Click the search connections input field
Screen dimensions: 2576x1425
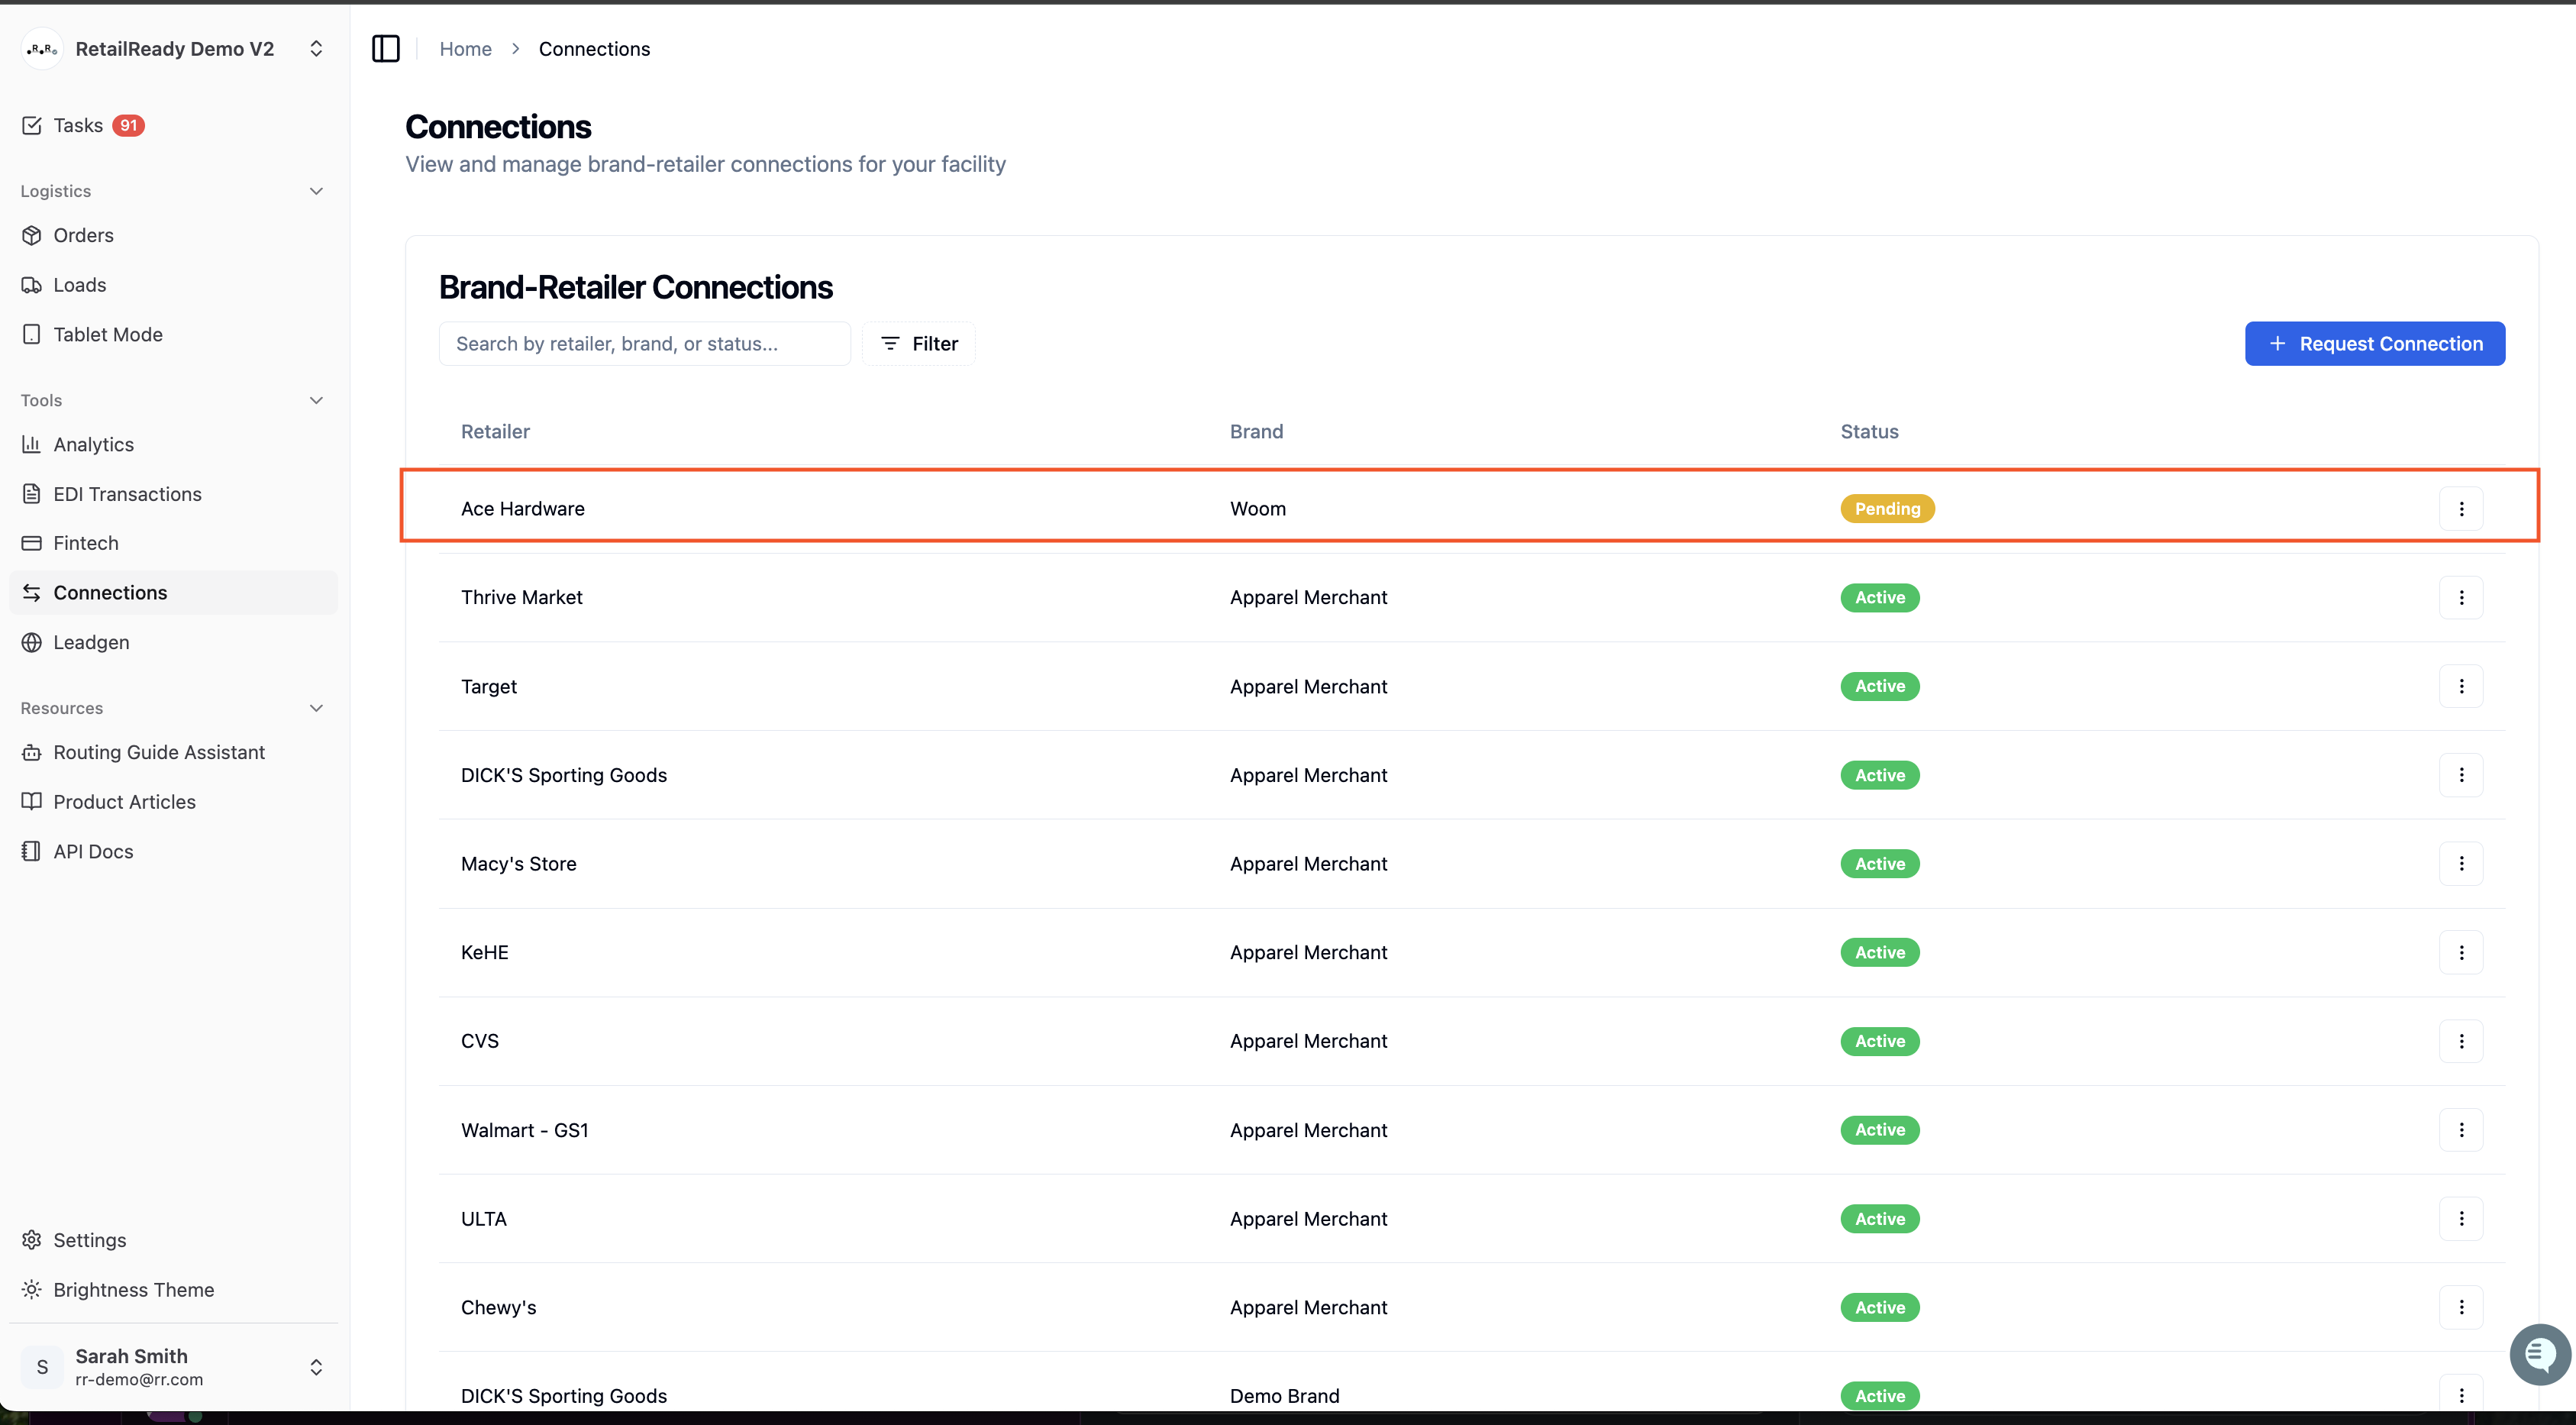[x=645, y=344]
